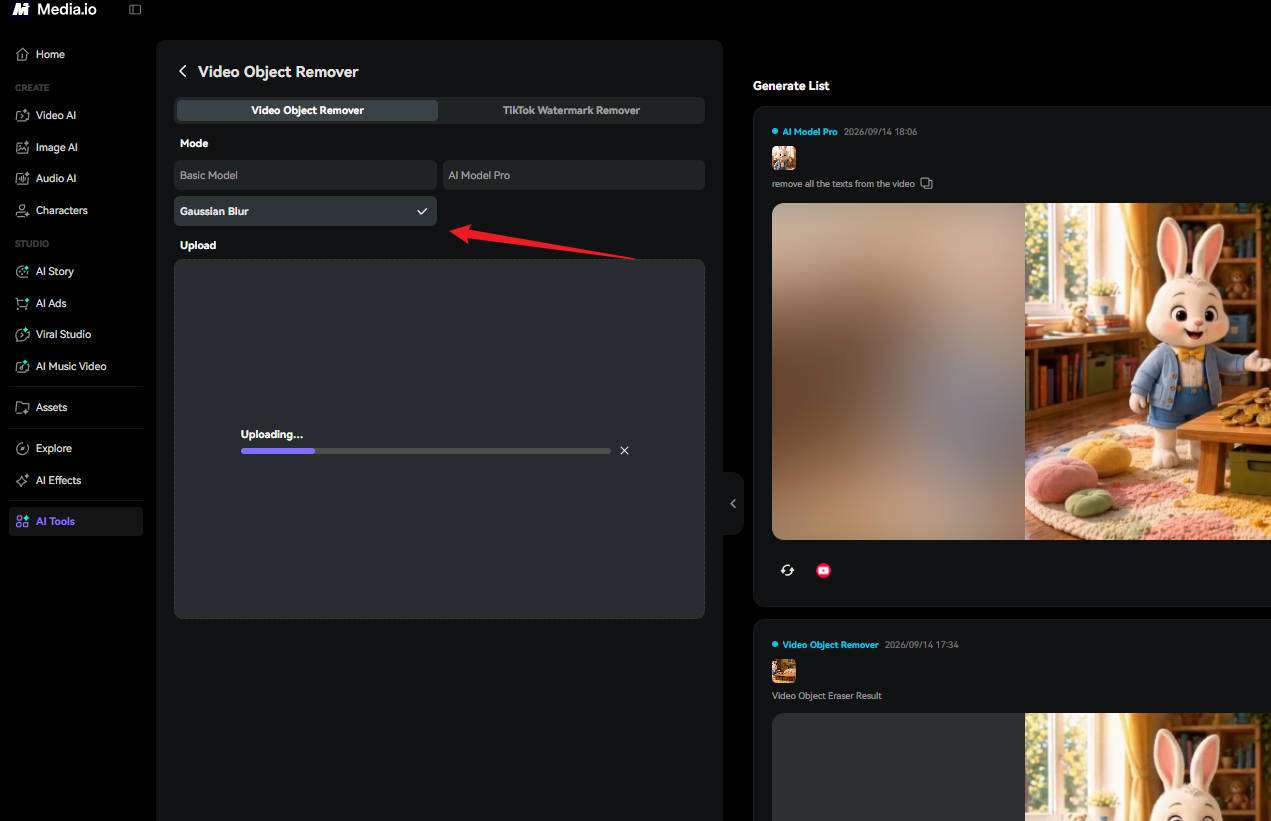Click the 2026/09/14 17:34 timestamp
Screen dimensions: 1271x821
point(922,645)
